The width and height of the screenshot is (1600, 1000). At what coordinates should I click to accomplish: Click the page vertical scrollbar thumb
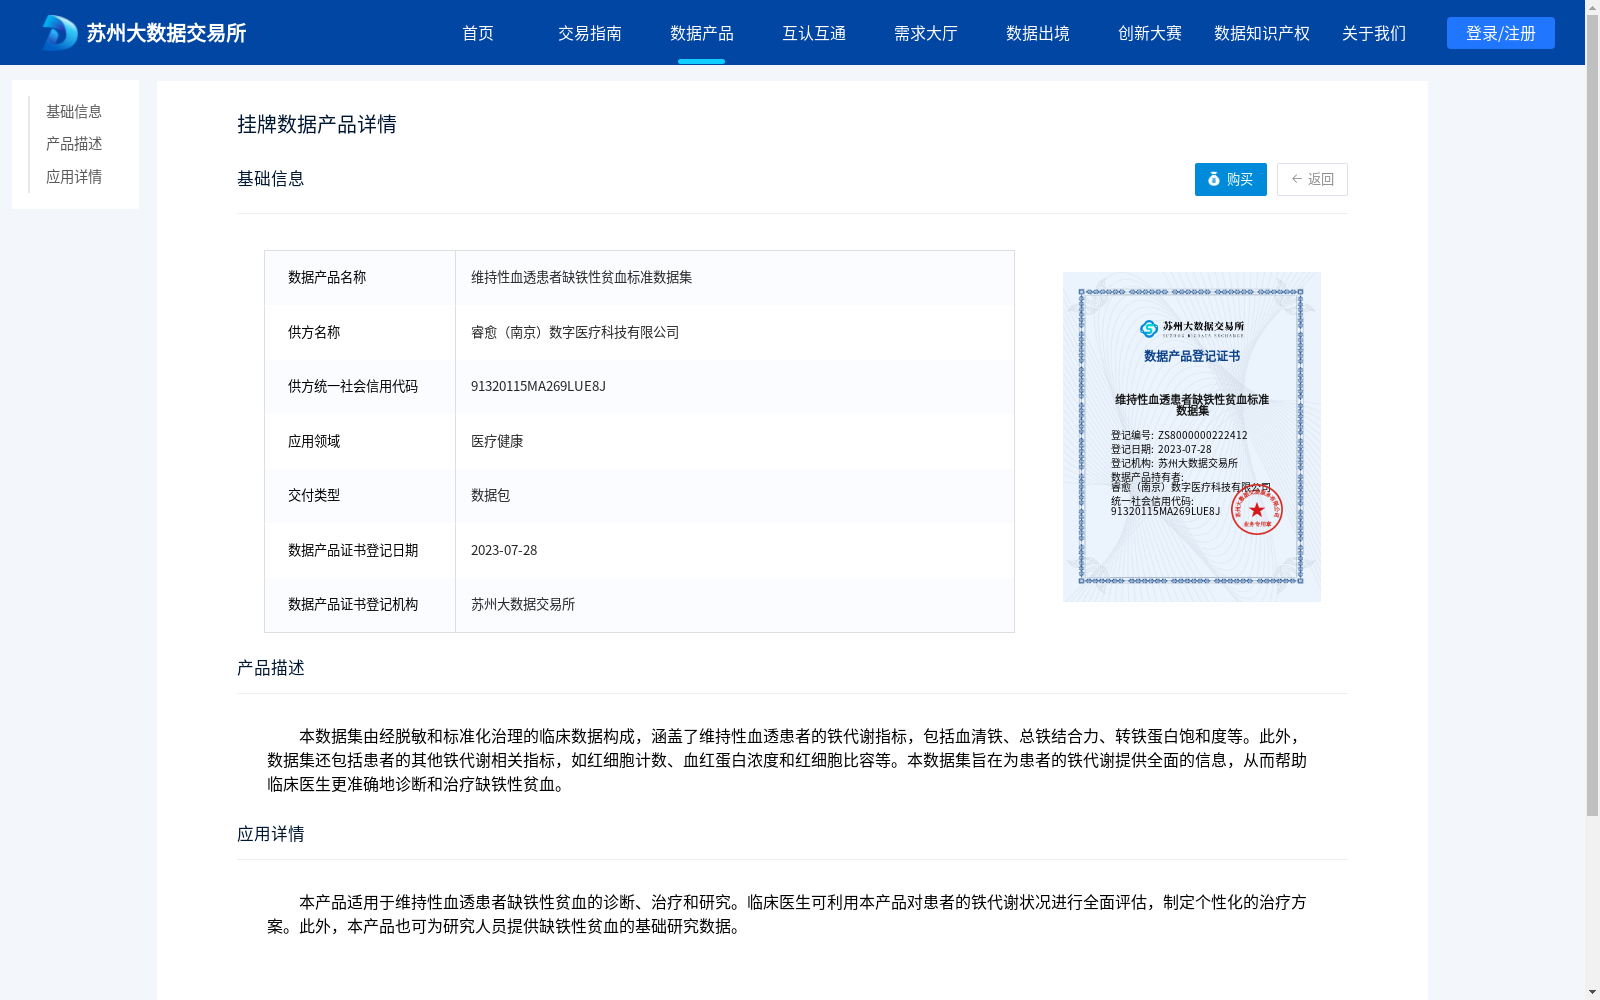[1592, 416]
